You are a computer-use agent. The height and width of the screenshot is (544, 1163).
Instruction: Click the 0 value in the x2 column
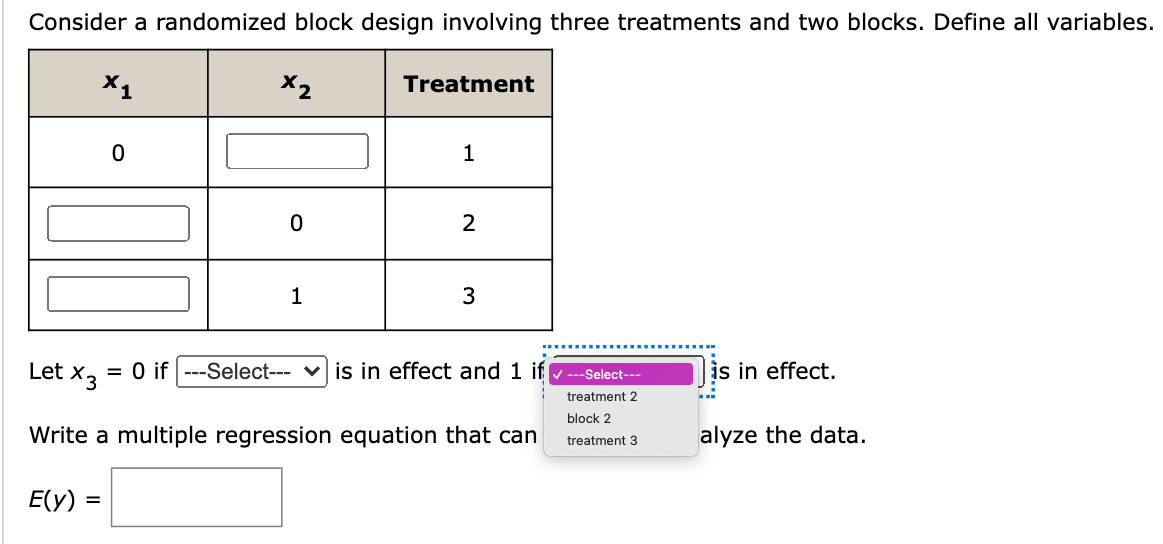coord(296,223)
